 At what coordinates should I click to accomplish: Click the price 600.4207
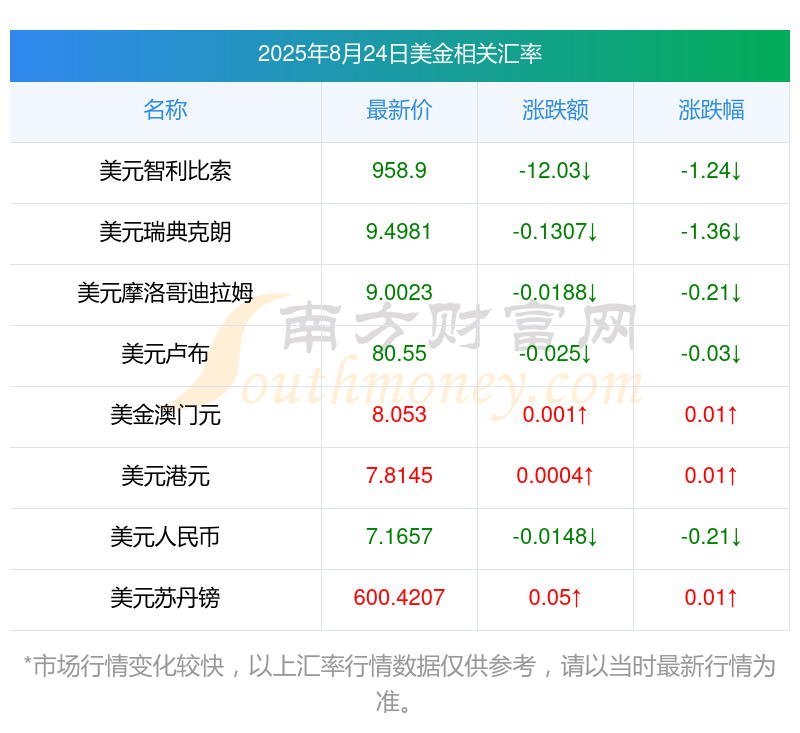pyautogui.click(x=399, y=598)
